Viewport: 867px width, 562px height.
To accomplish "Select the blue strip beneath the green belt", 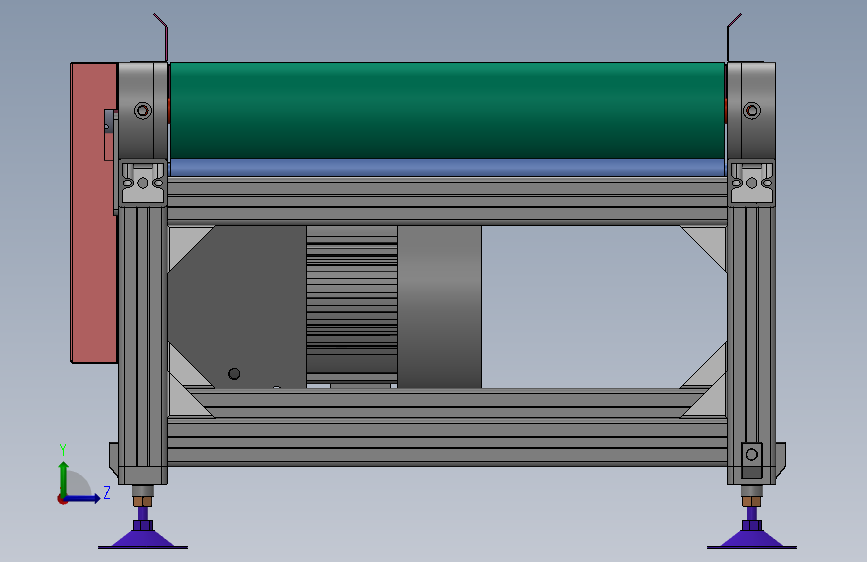I will click(447, 167).
